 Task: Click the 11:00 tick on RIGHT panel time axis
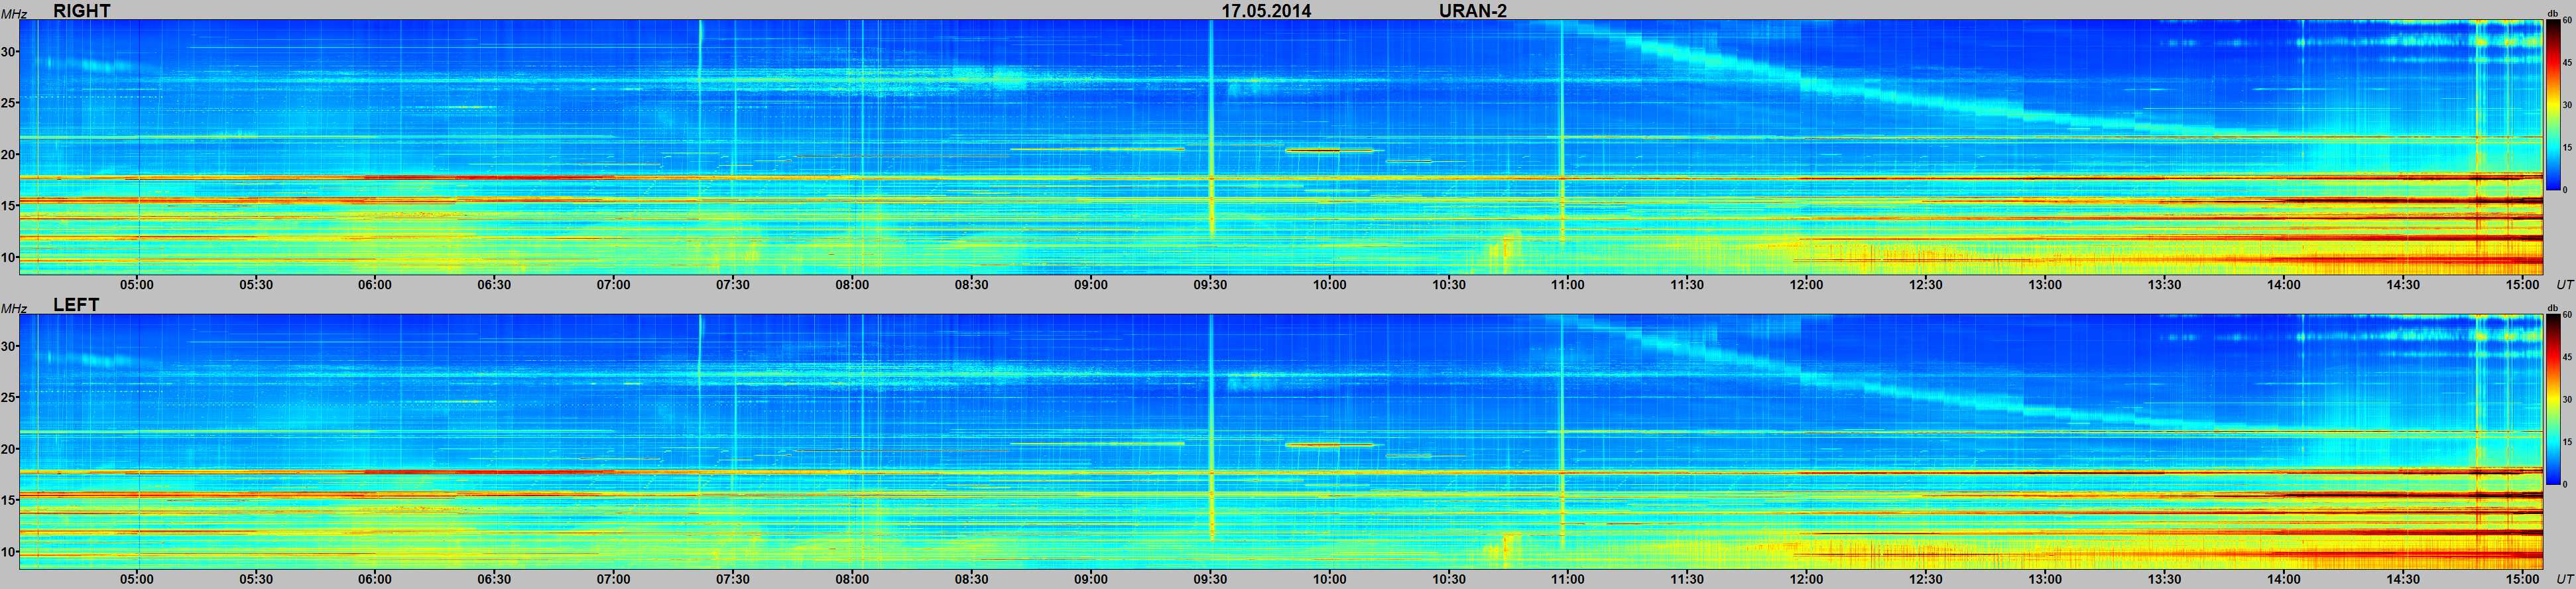(1568, 284)
